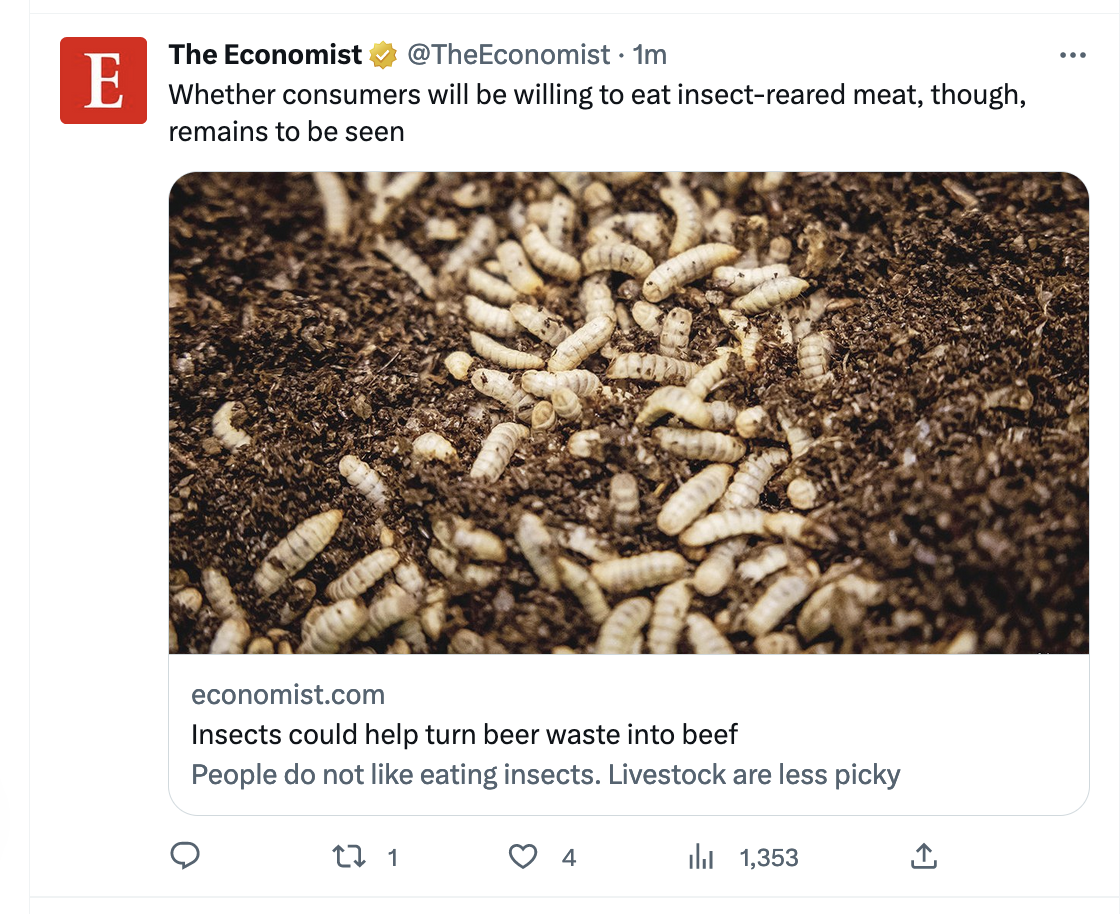Screen dimensions: 1120x914
Task: Click the 'Whether consumers will be willing' text line
Action: coord(597,95)
